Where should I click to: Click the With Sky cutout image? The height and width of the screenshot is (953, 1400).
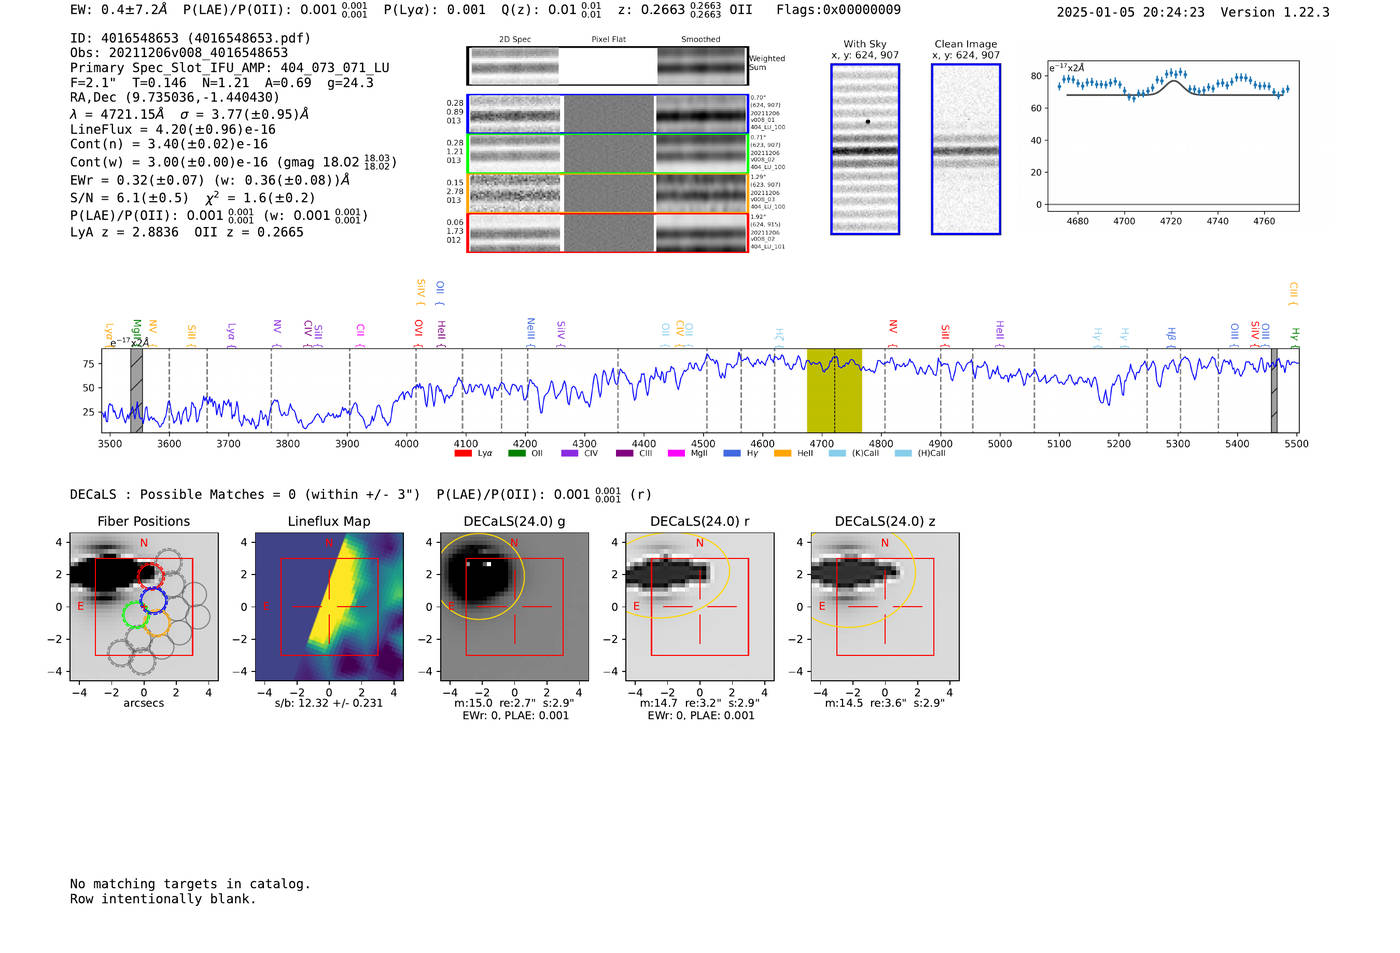[x=865, y=149]
